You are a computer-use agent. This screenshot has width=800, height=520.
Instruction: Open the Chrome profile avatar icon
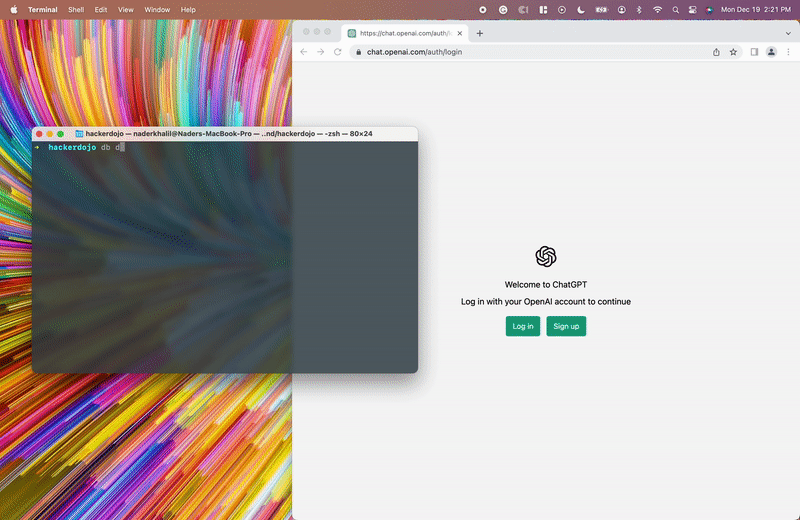tap(771, 52)
